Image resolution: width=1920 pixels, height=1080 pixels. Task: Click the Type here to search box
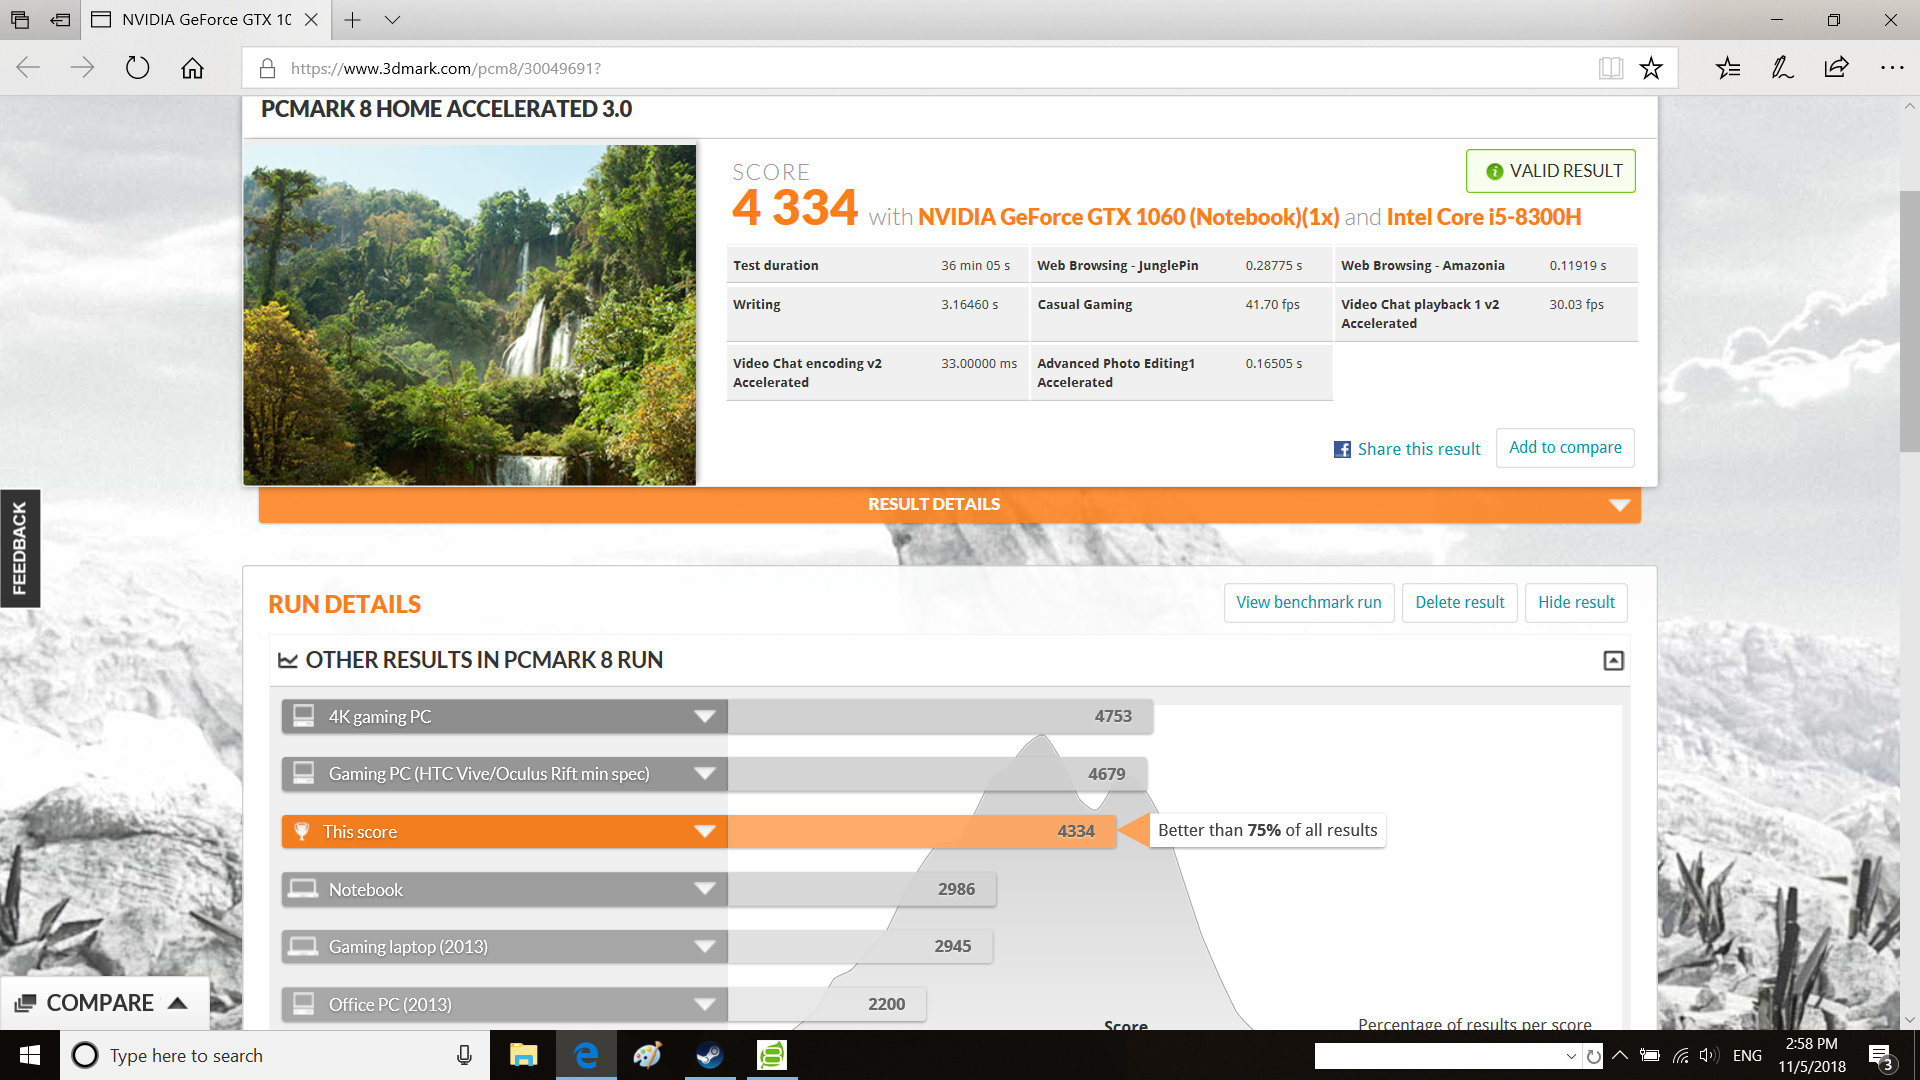pyautogui.click(x=275, y=1055)
